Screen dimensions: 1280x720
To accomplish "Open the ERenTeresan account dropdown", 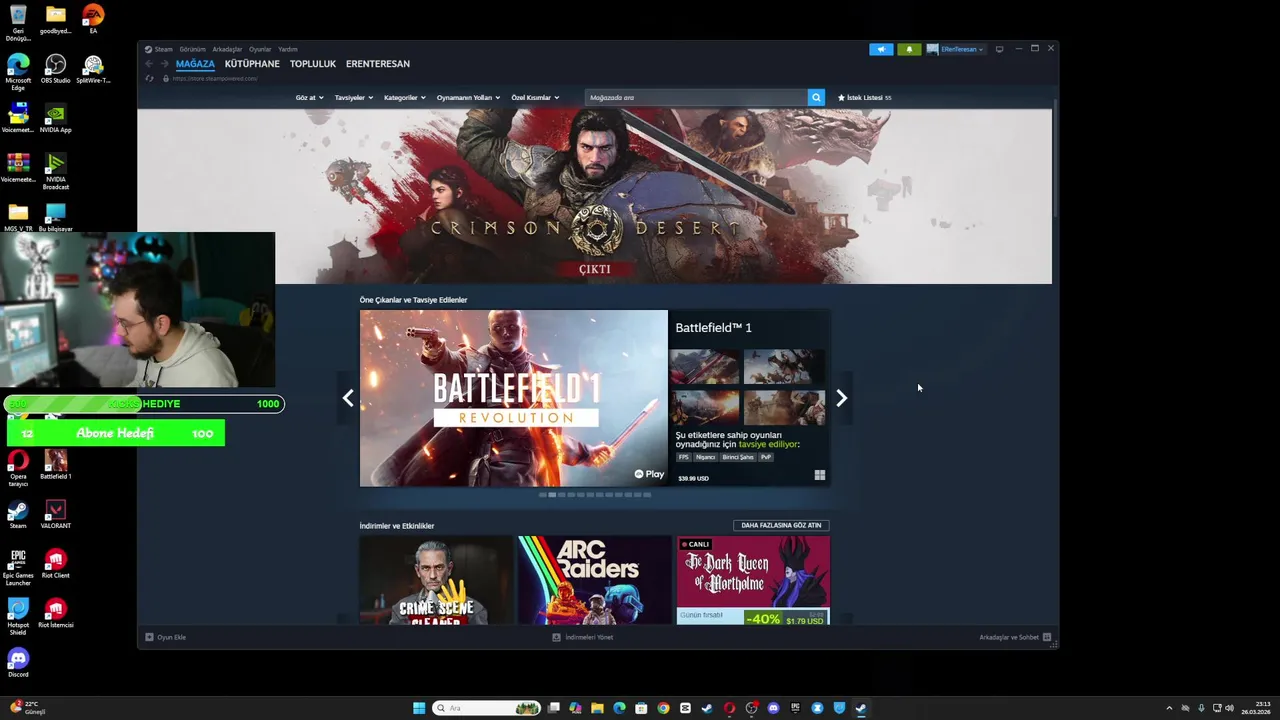I will 956,49.
